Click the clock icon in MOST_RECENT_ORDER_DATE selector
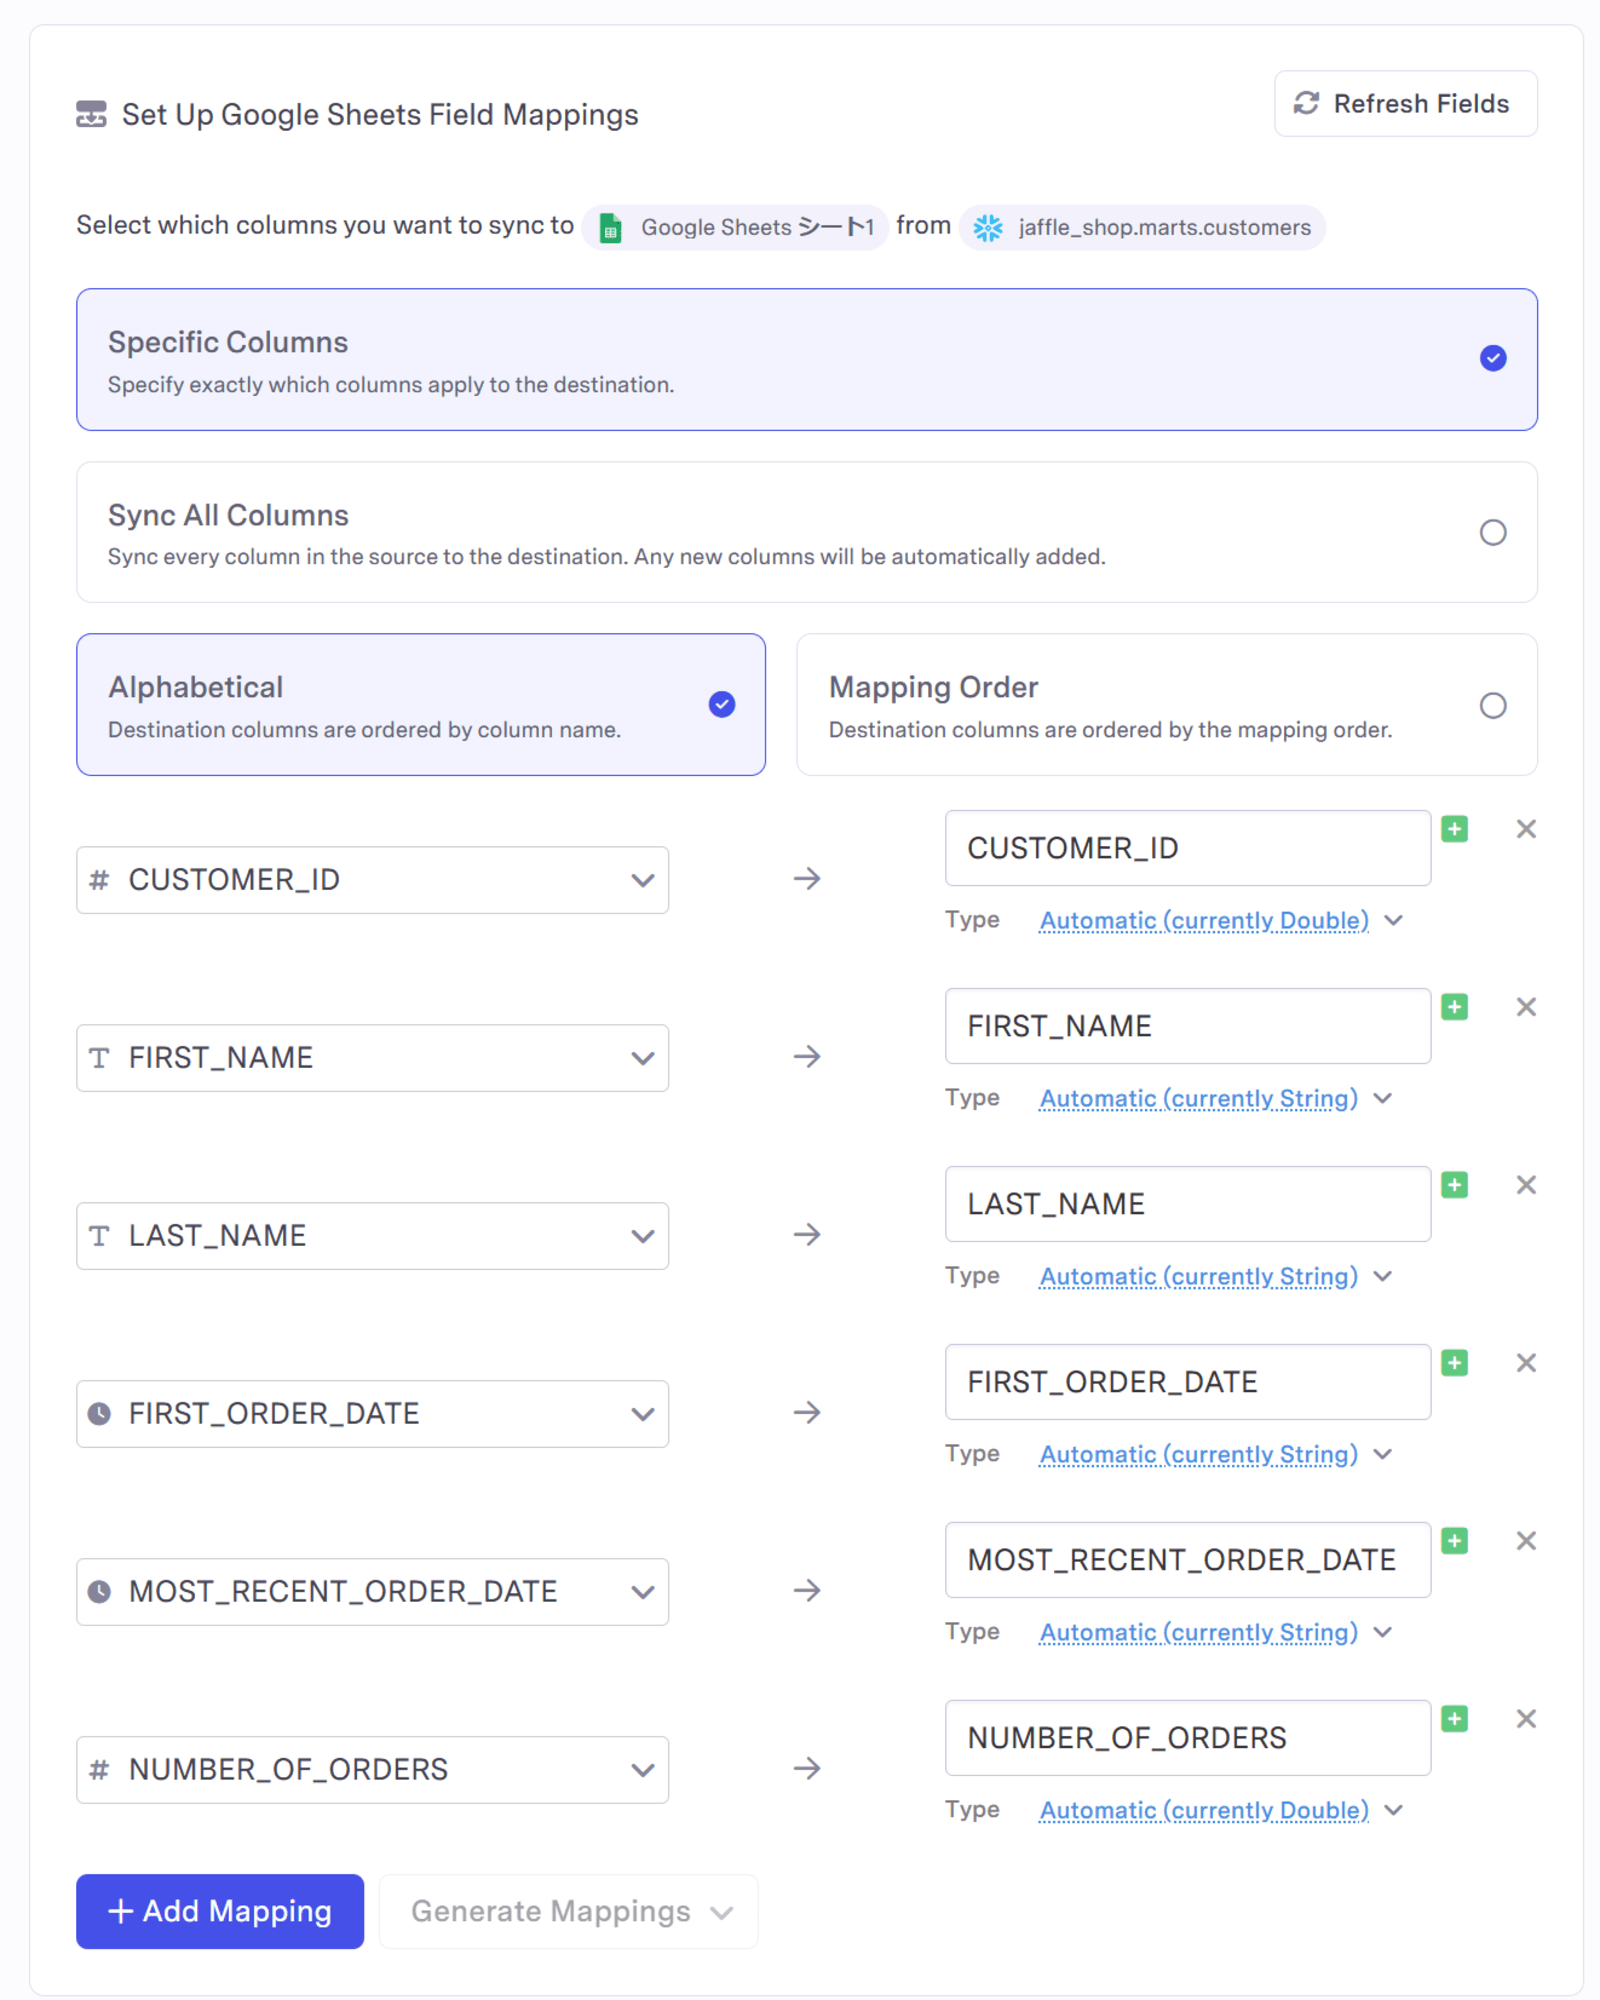The height and width of the screenshot is (2000, 1600). point(99,1592)
